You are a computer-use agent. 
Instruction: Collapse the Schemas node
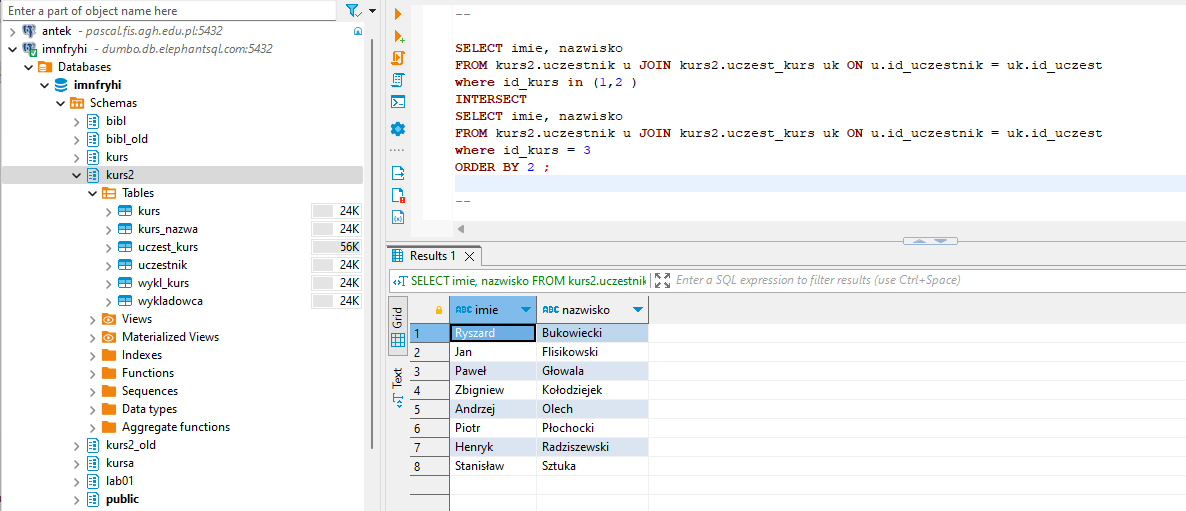pyautogui.click(x=61, y=104)
